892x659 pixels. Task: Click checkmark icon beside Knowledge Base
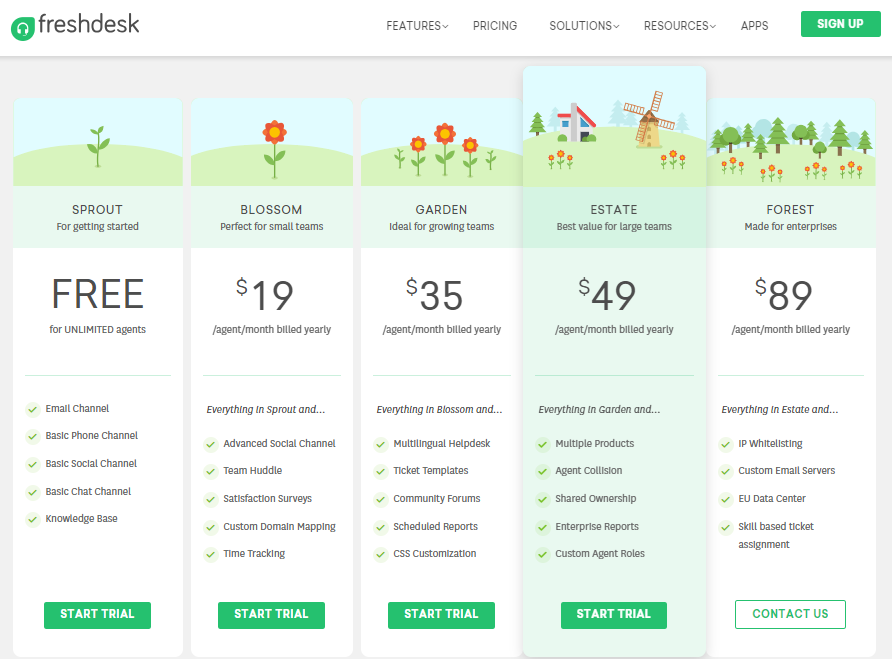pos(32,520)
